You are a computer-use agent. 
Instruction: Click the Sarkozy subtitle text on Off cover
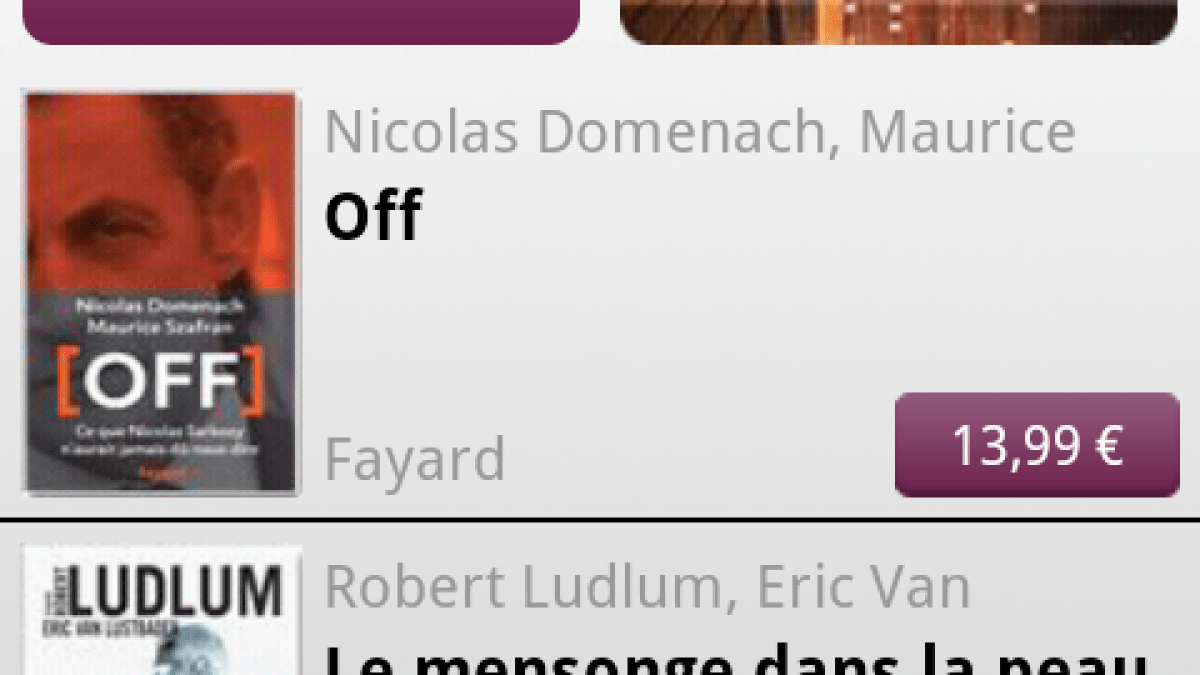162,441
